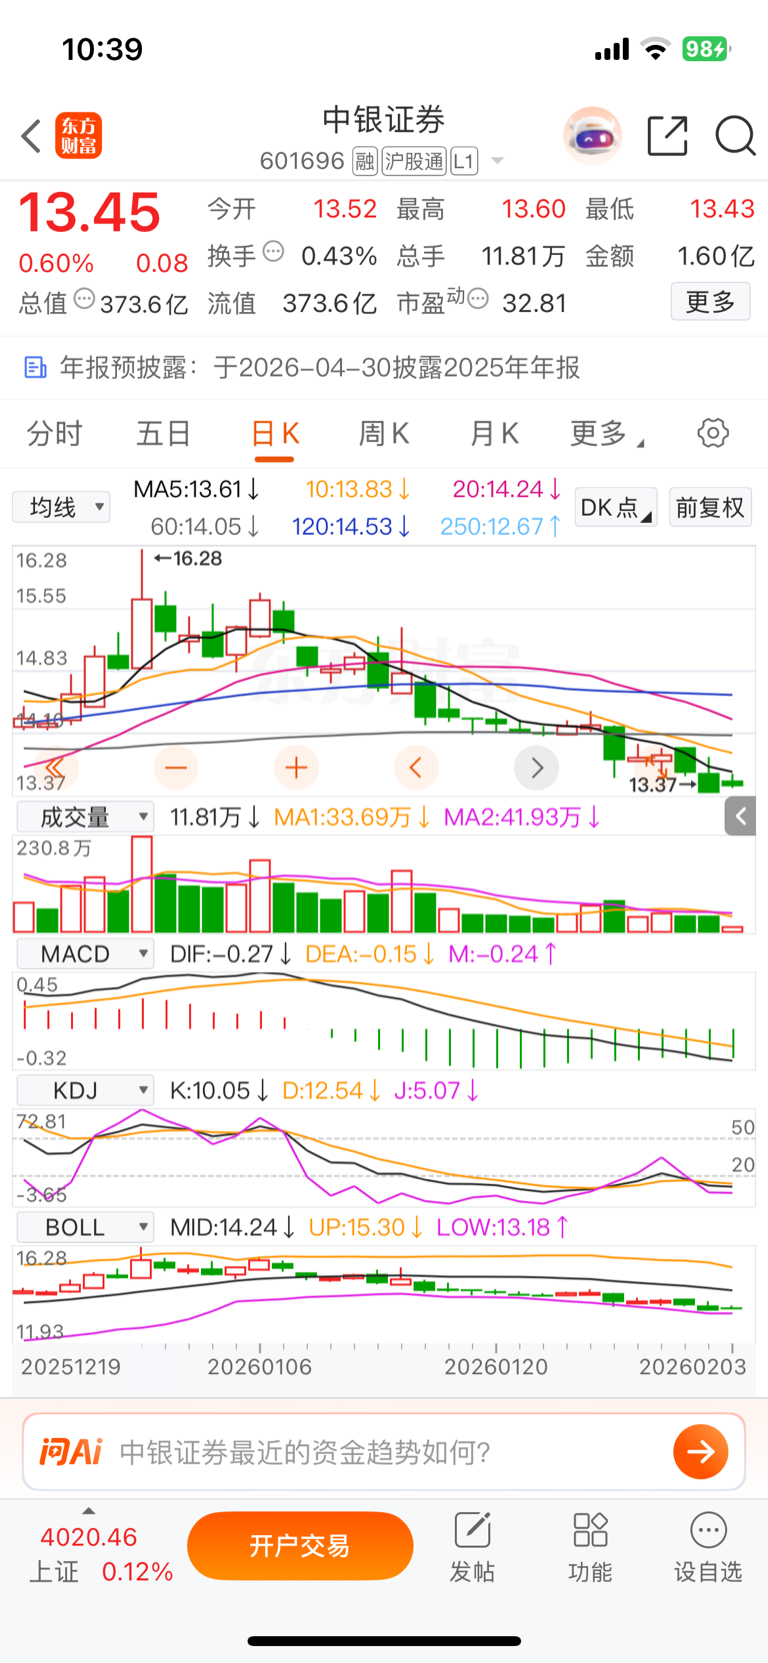
Task: Tap the 开户交易 button
Action: (300, 1546)
